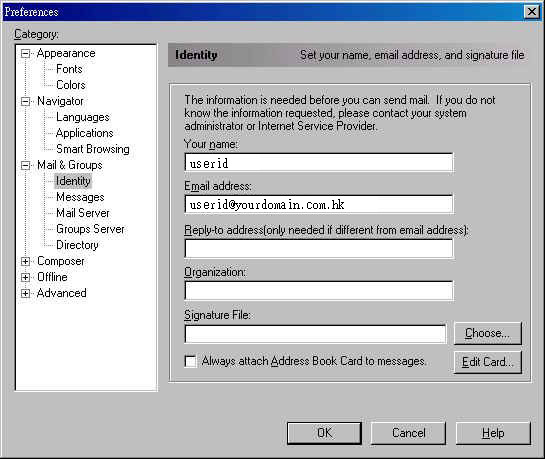Select the Mail Server category
Screen dimensions: 545x459
(x=83, y=213)
